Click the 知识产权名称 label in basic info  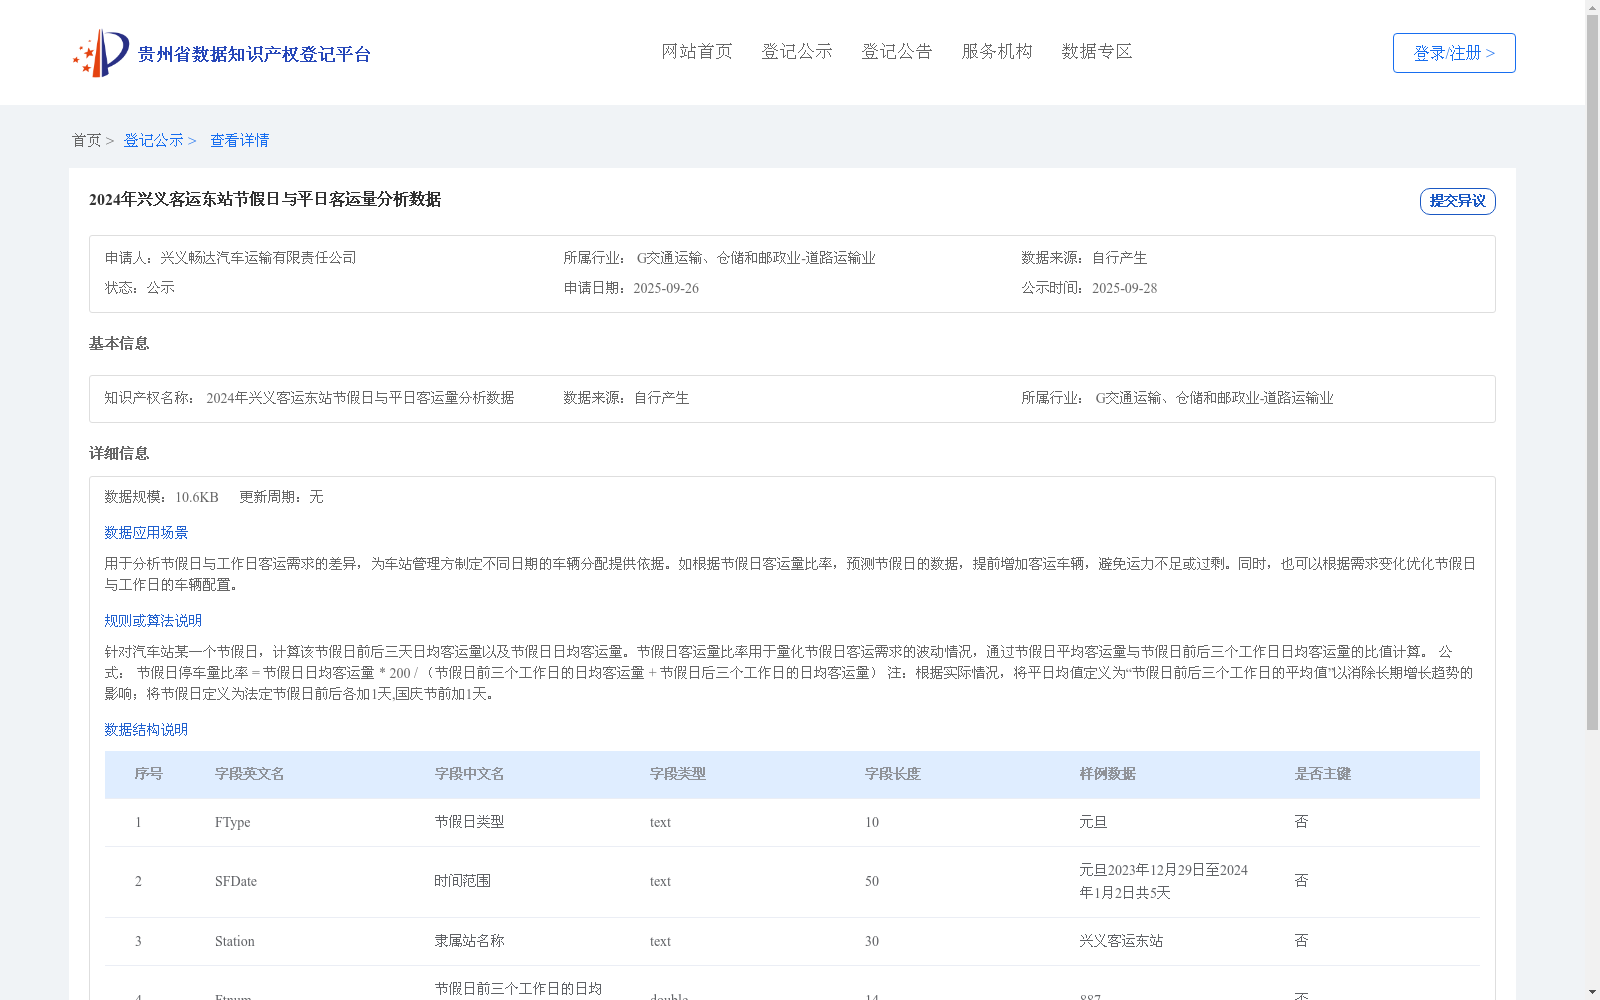coord(149,398)
